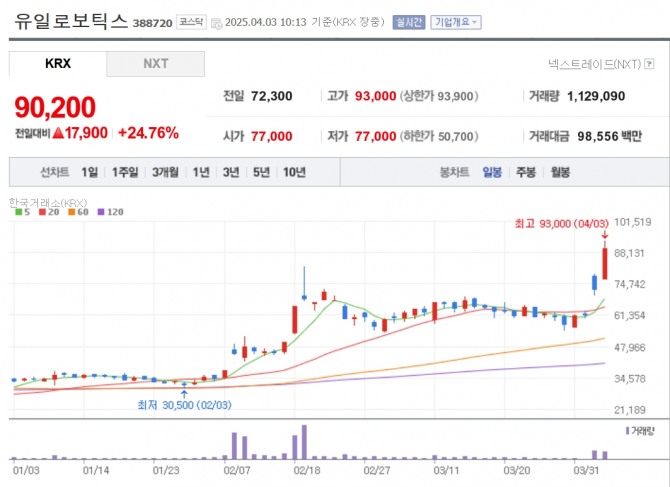Select the 일봉 daily candle chart
Viewport: 670px width, 487px height.
tap(492, 172)
